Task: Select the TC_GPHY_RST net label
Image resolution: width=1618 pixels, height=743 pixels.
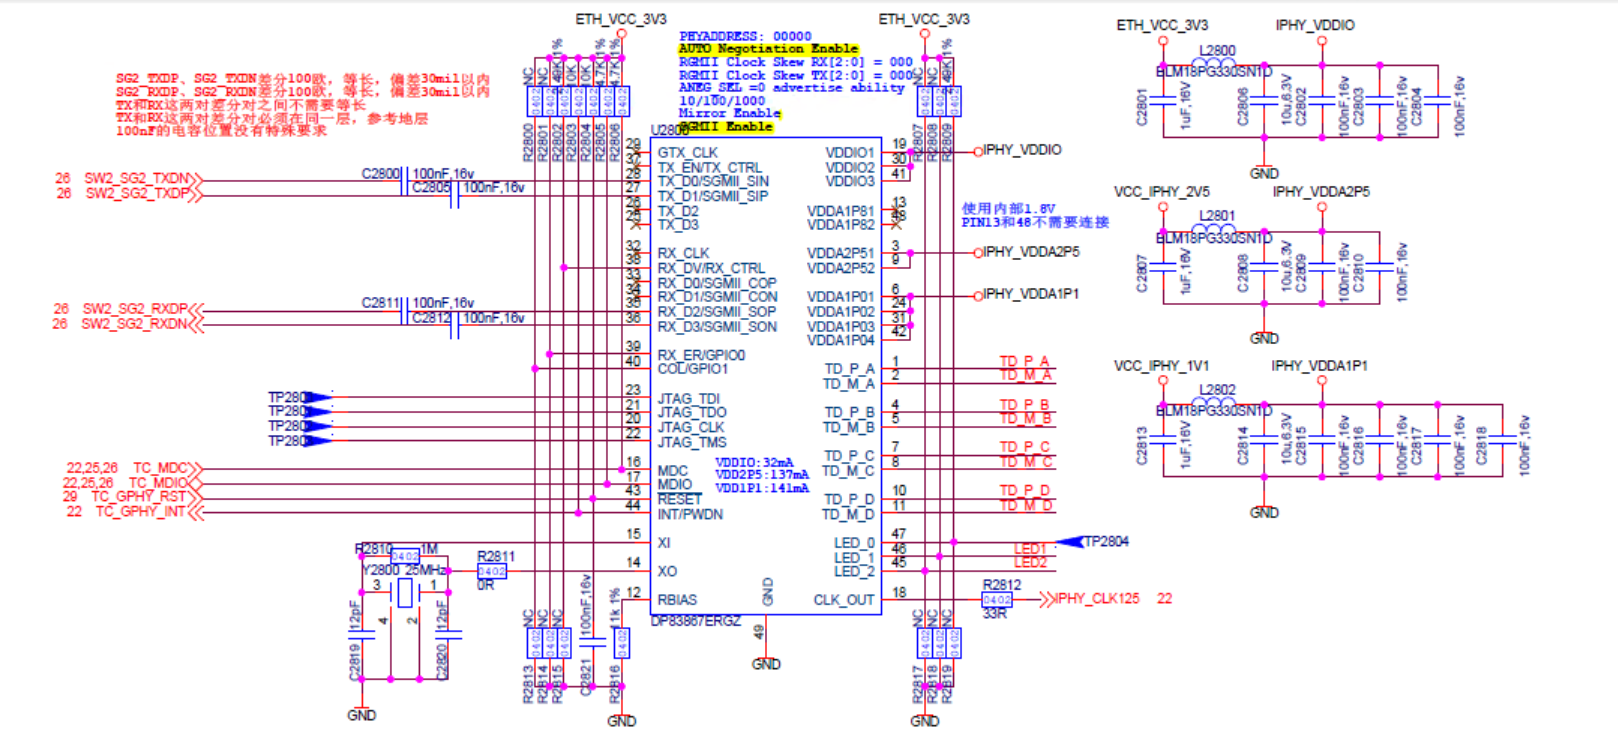Action: point(139,497)
